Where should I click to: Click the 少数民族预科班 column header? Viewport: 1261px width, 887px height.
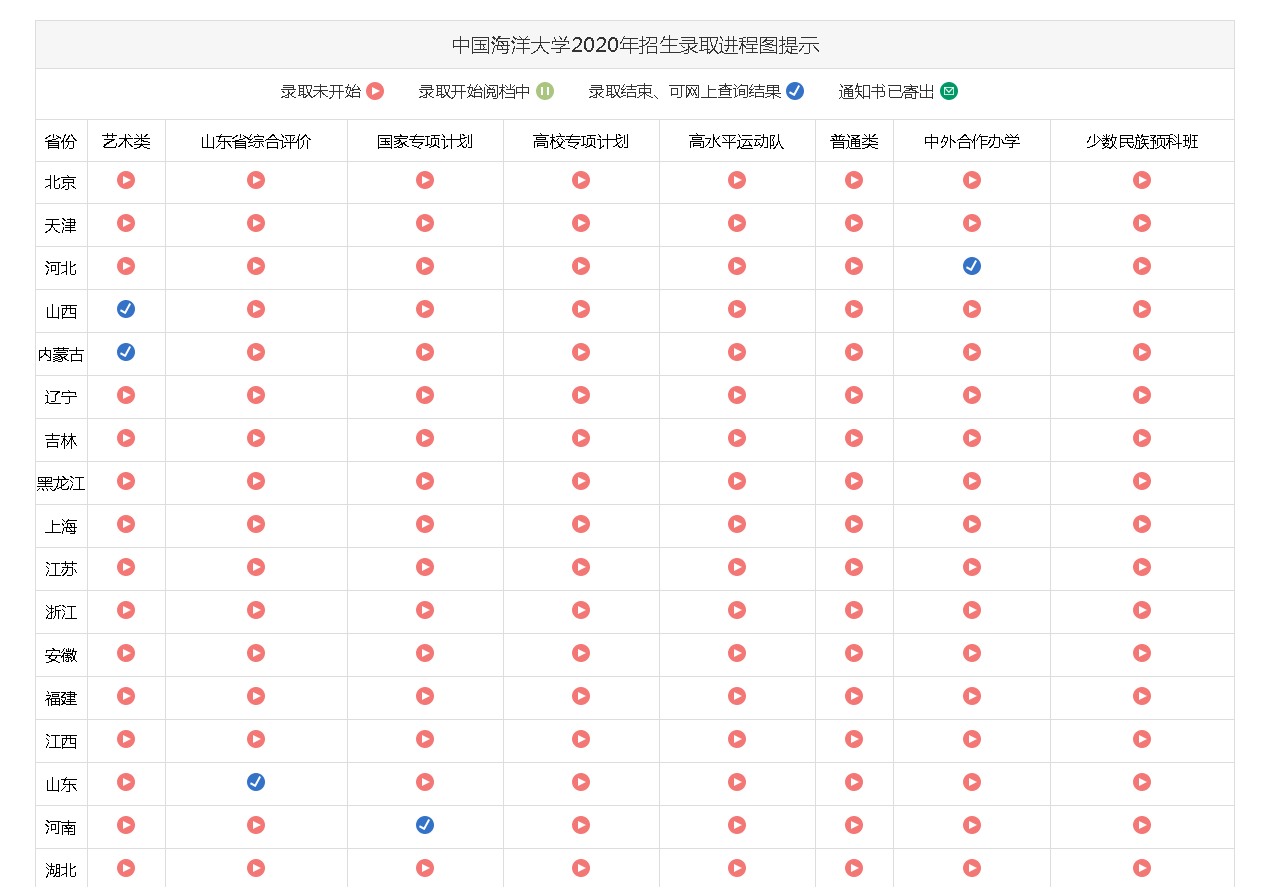(1142, 142)
